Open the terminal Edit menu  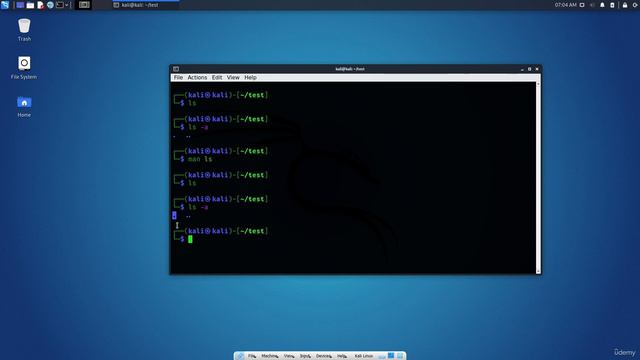217,78
